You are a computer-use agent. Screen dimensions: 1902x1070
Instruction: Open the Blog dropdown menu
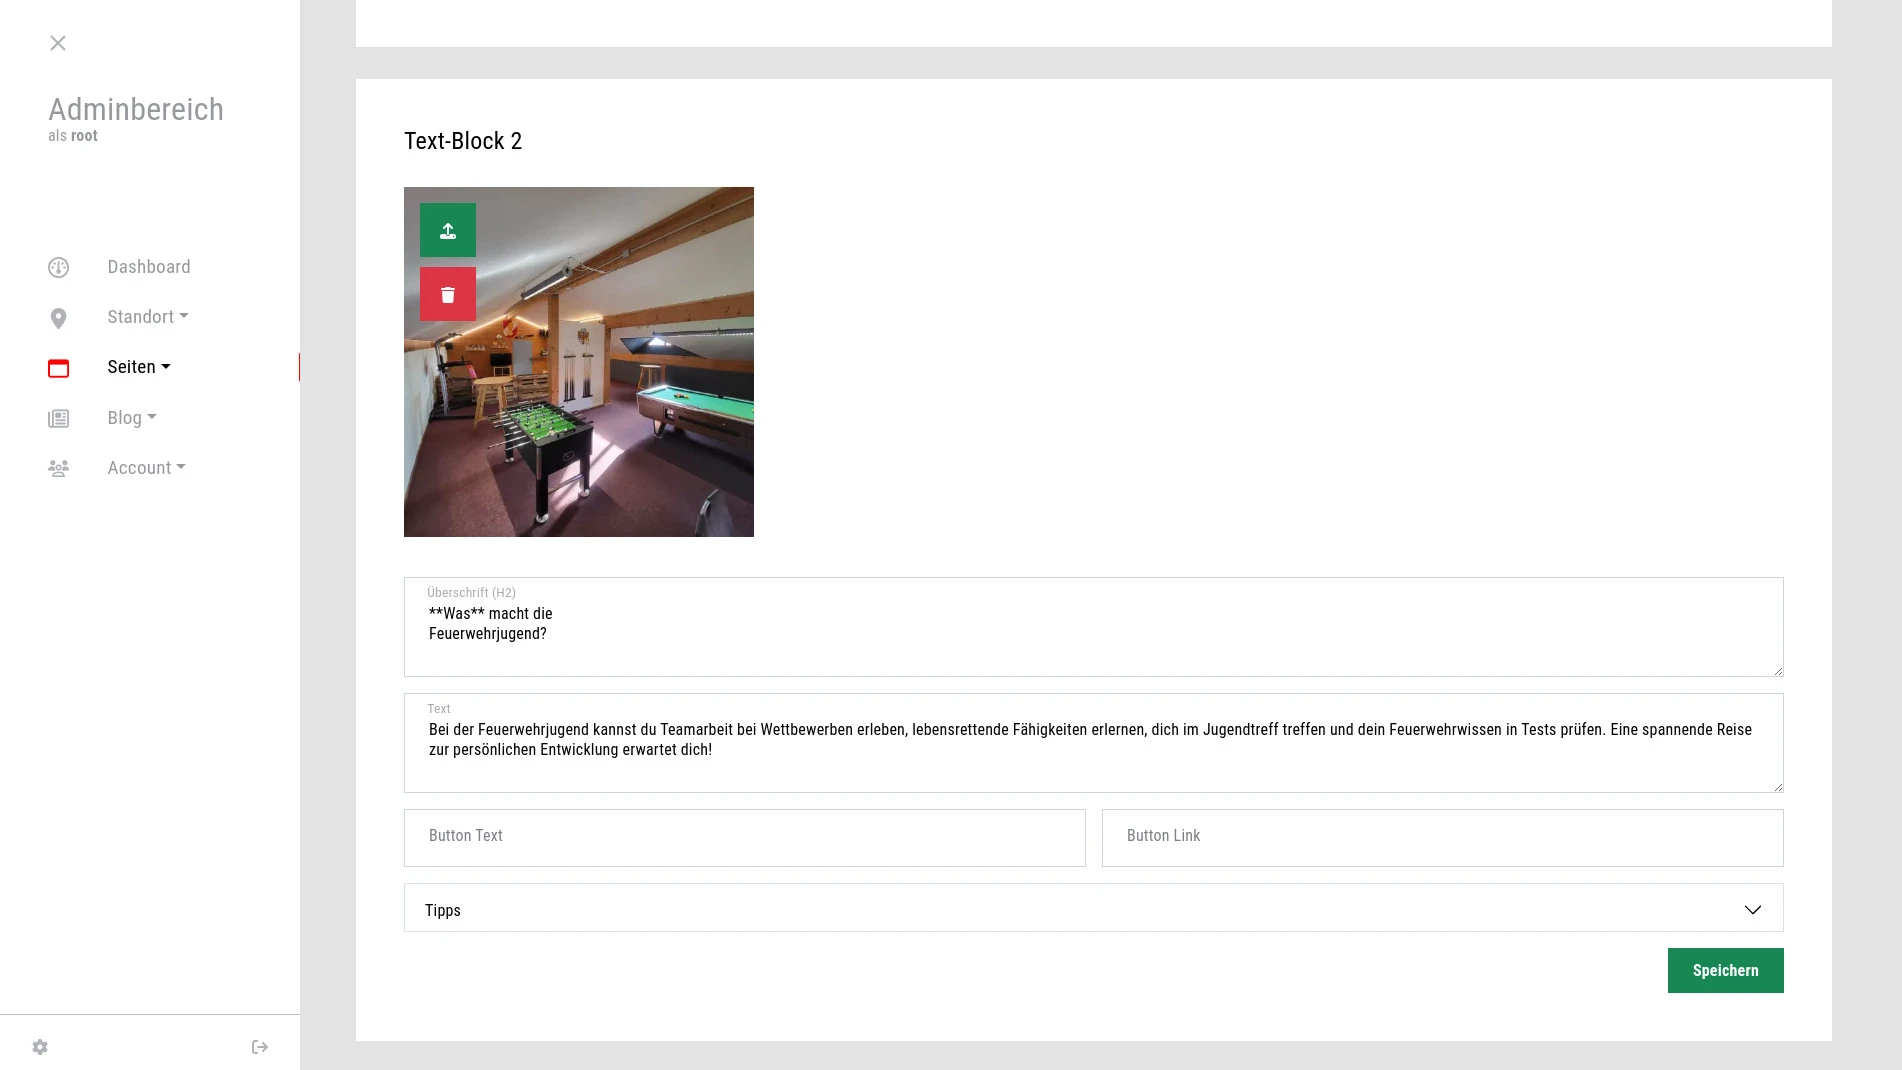(132, 418)
